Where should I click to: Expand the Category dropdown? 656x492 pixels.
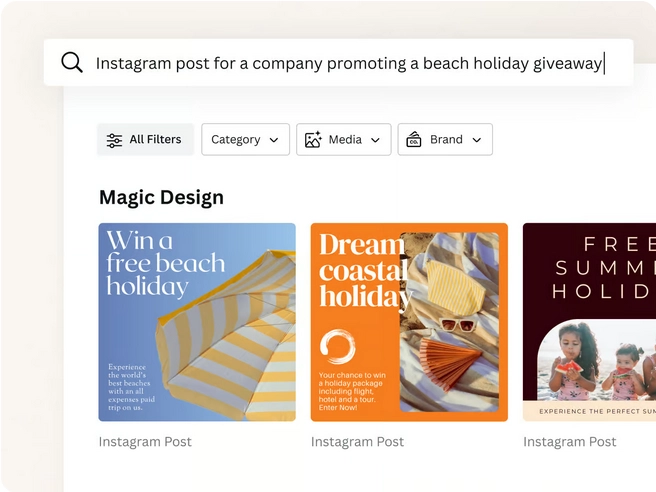[x=245, y=140]
